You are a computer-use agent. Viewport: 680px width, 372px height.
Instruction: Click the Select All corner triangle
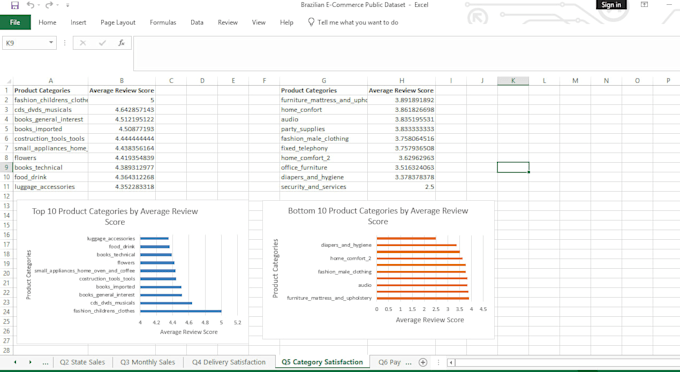8,81
